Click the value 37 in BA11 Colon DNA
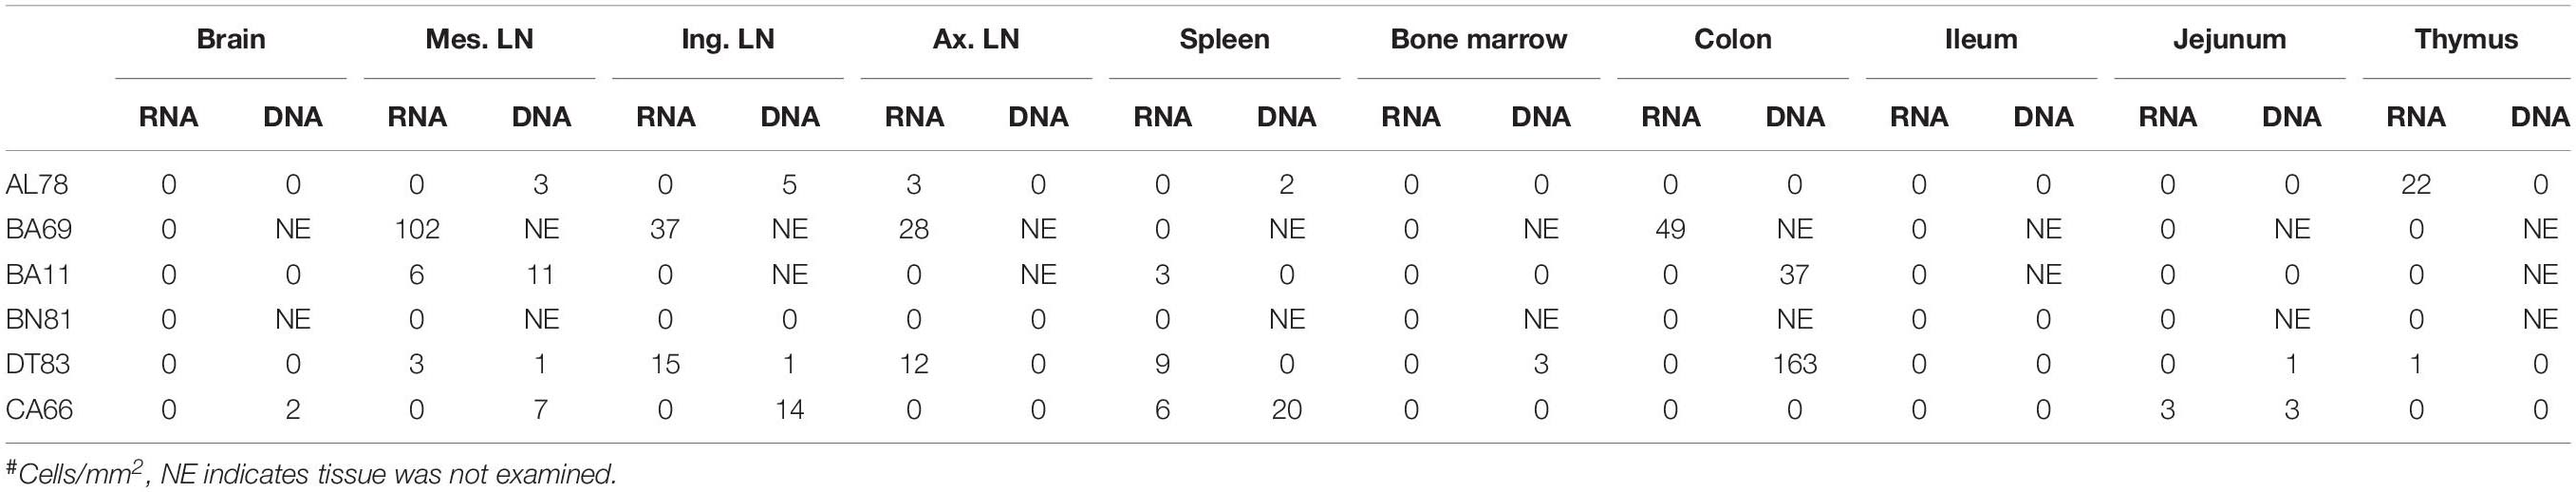This screenshot has height=492, width=2576. click(1795, 274)
